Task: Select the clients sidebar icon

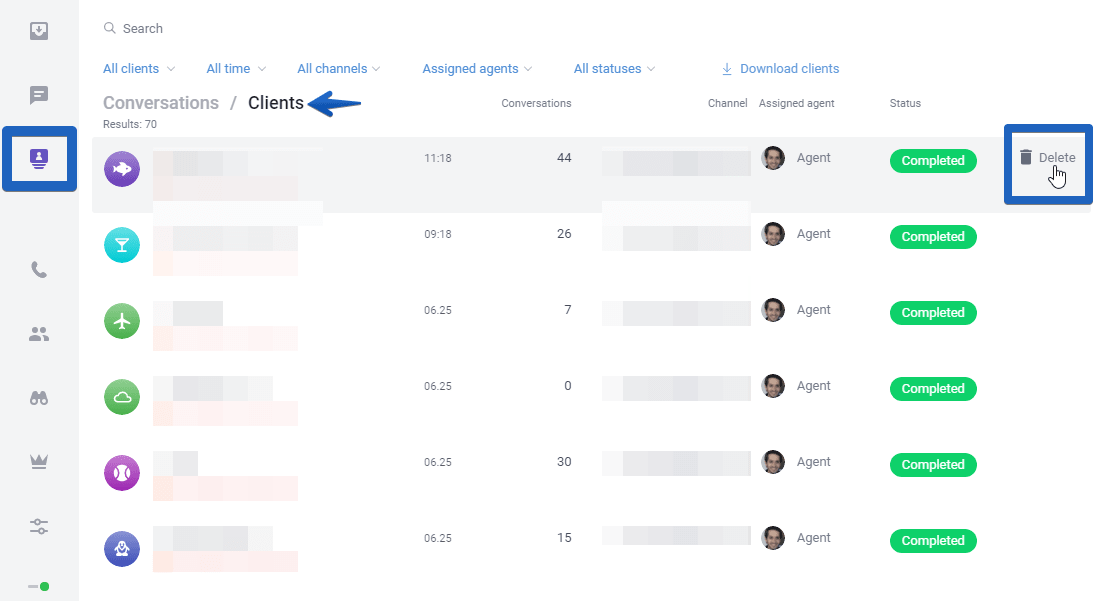Action: [39, 159]
